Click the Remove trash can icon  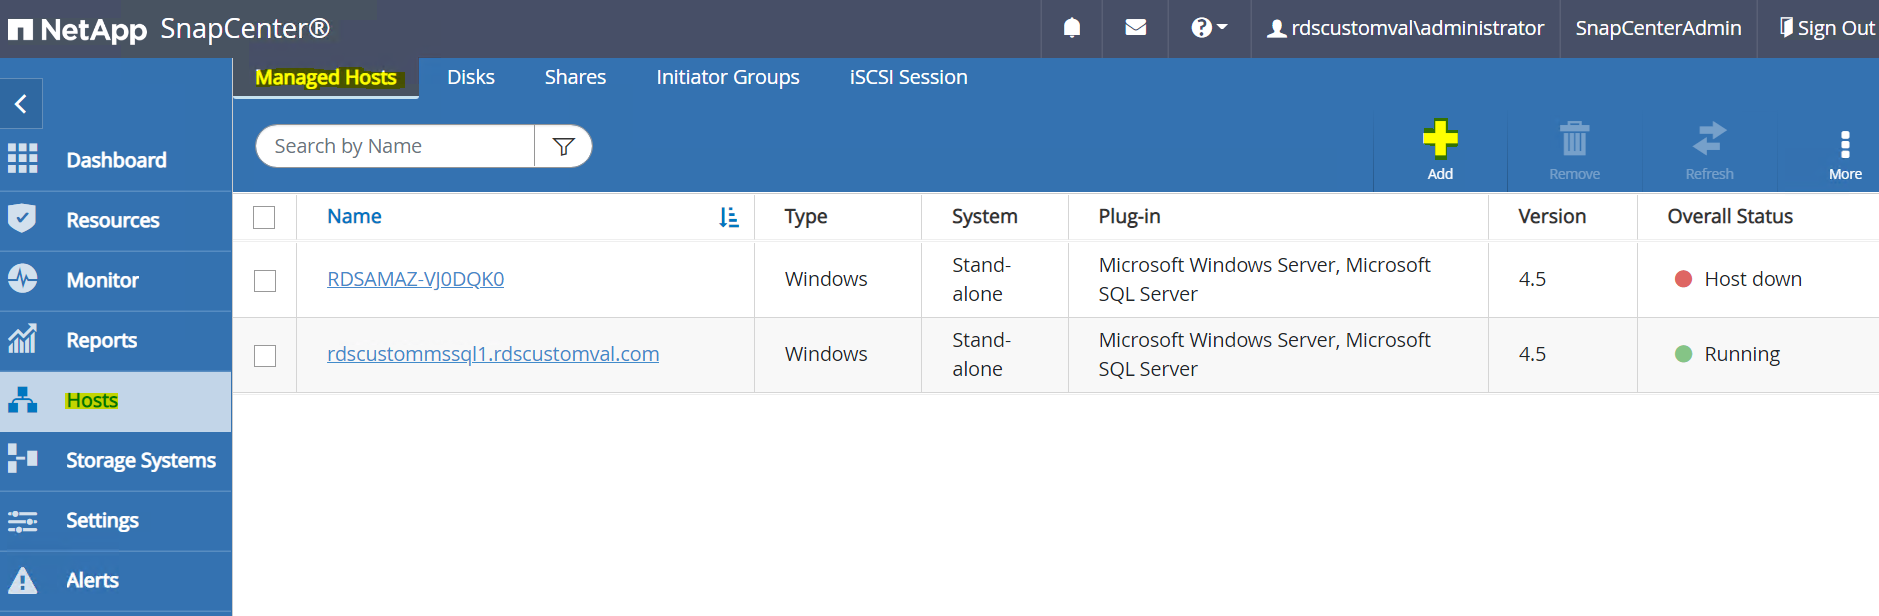click(1574, 139)
